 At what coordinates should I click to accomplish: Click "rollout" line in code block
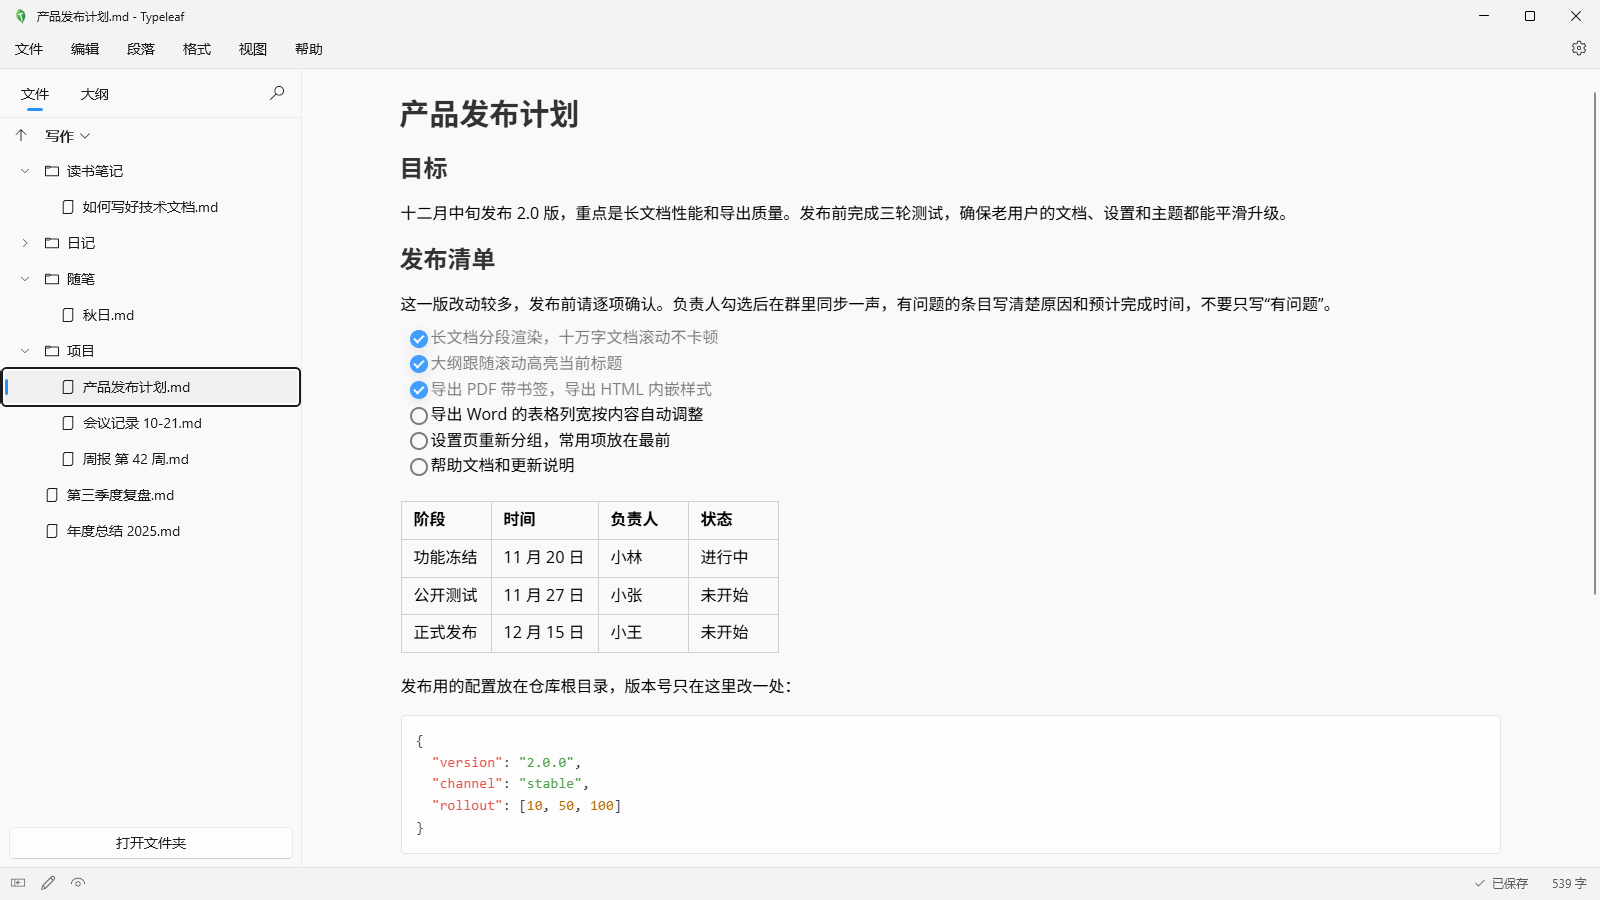point(527,806)
